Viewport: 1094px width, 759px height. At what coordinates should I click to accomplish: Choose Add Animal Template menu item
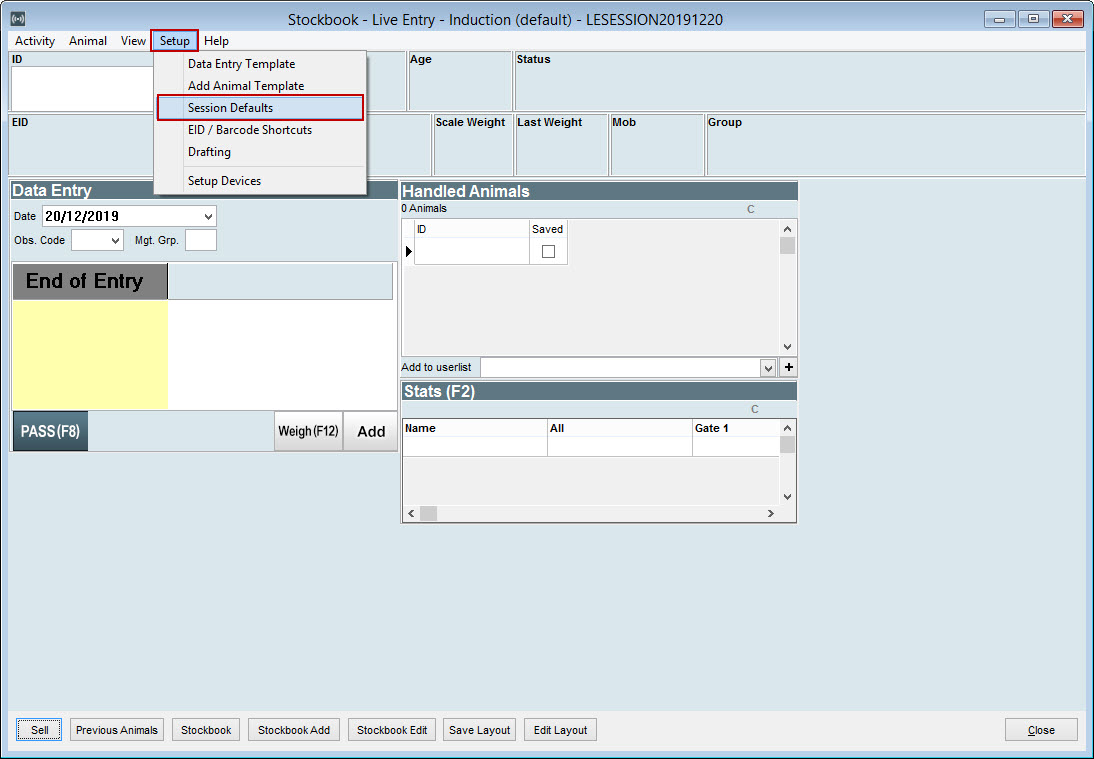tap(260, 86)
